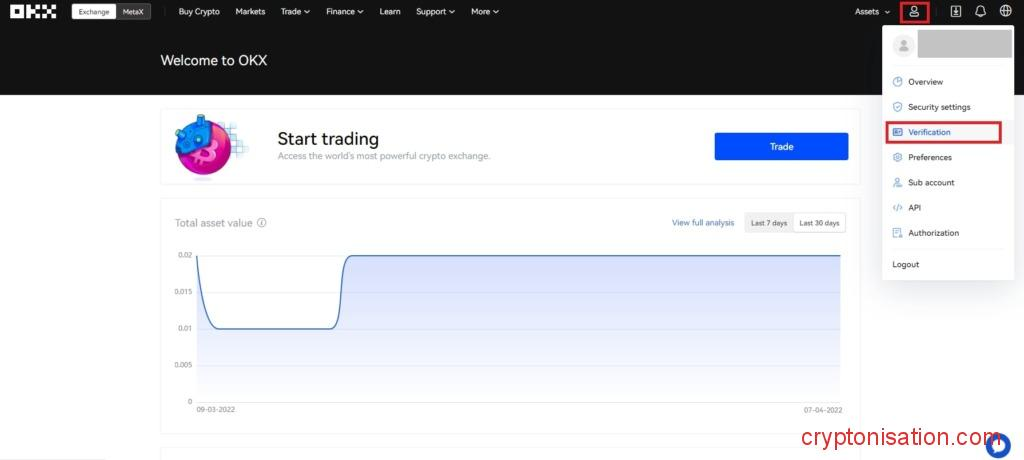Select Last 7 days range
Image resolution: width=1024 pixels, height=460 pixels.
pyautogui.click(x=769, y=223)
